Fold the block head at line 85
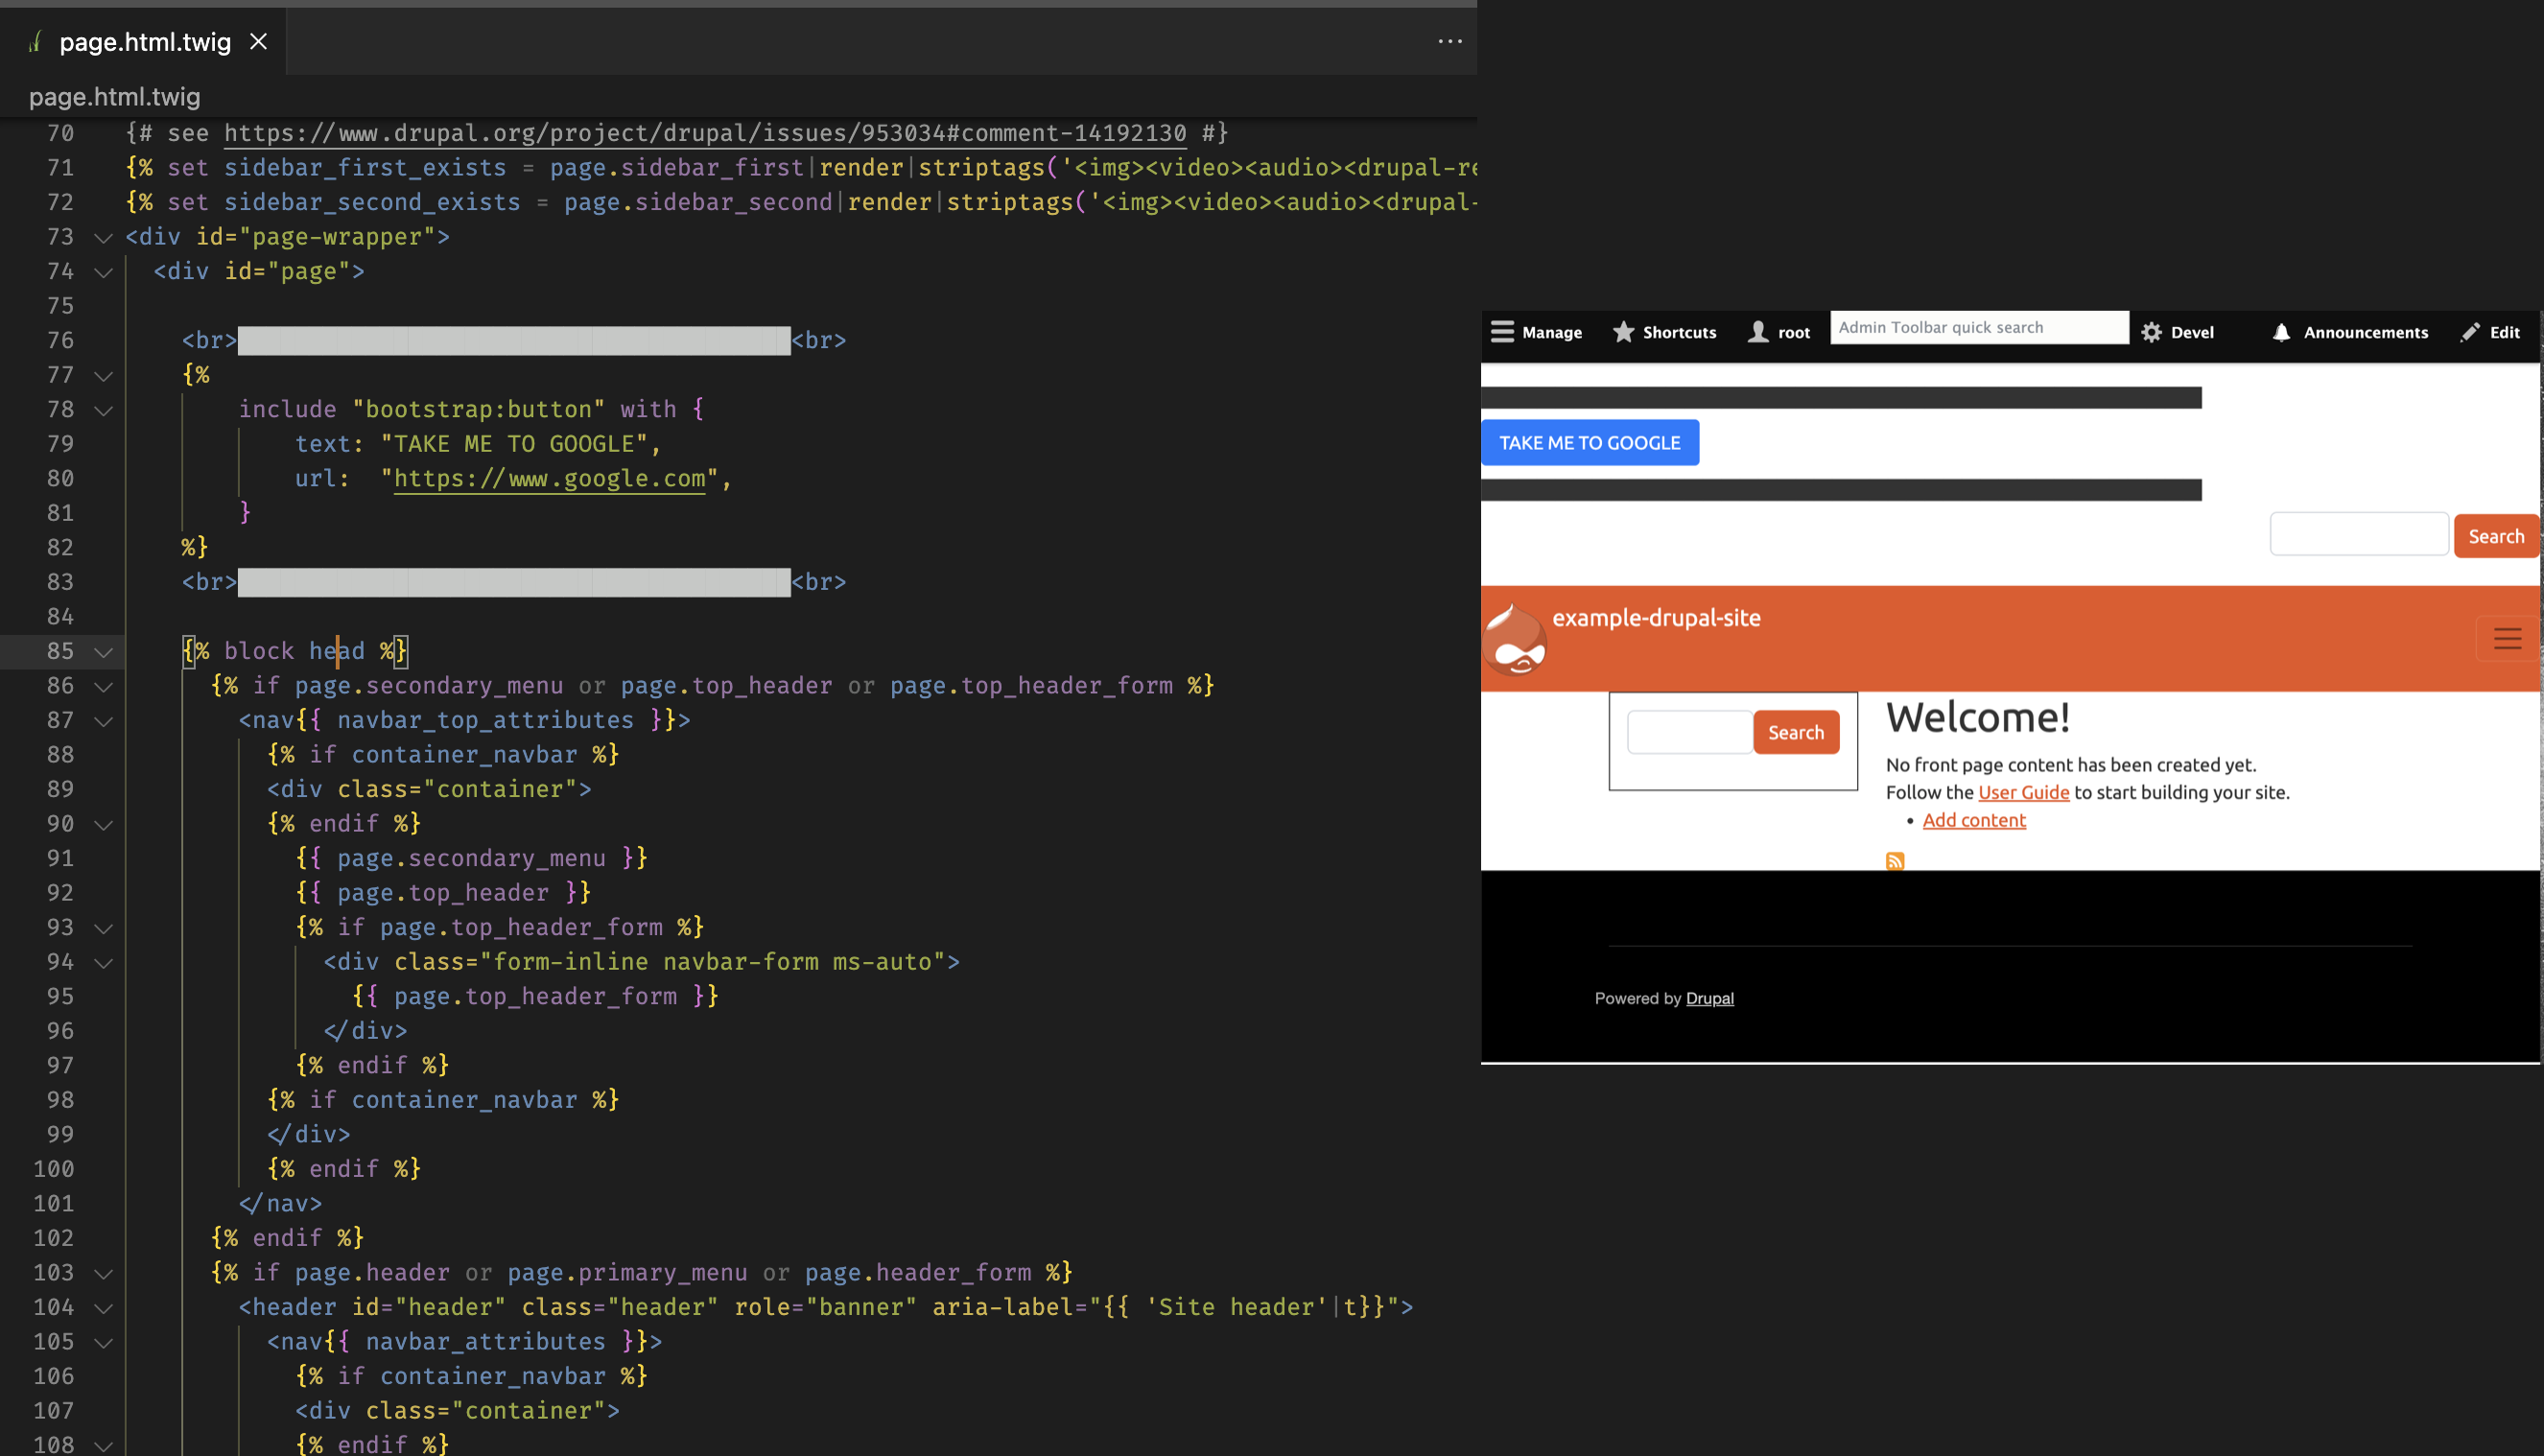2544x1456 pixels. point(103,652)
